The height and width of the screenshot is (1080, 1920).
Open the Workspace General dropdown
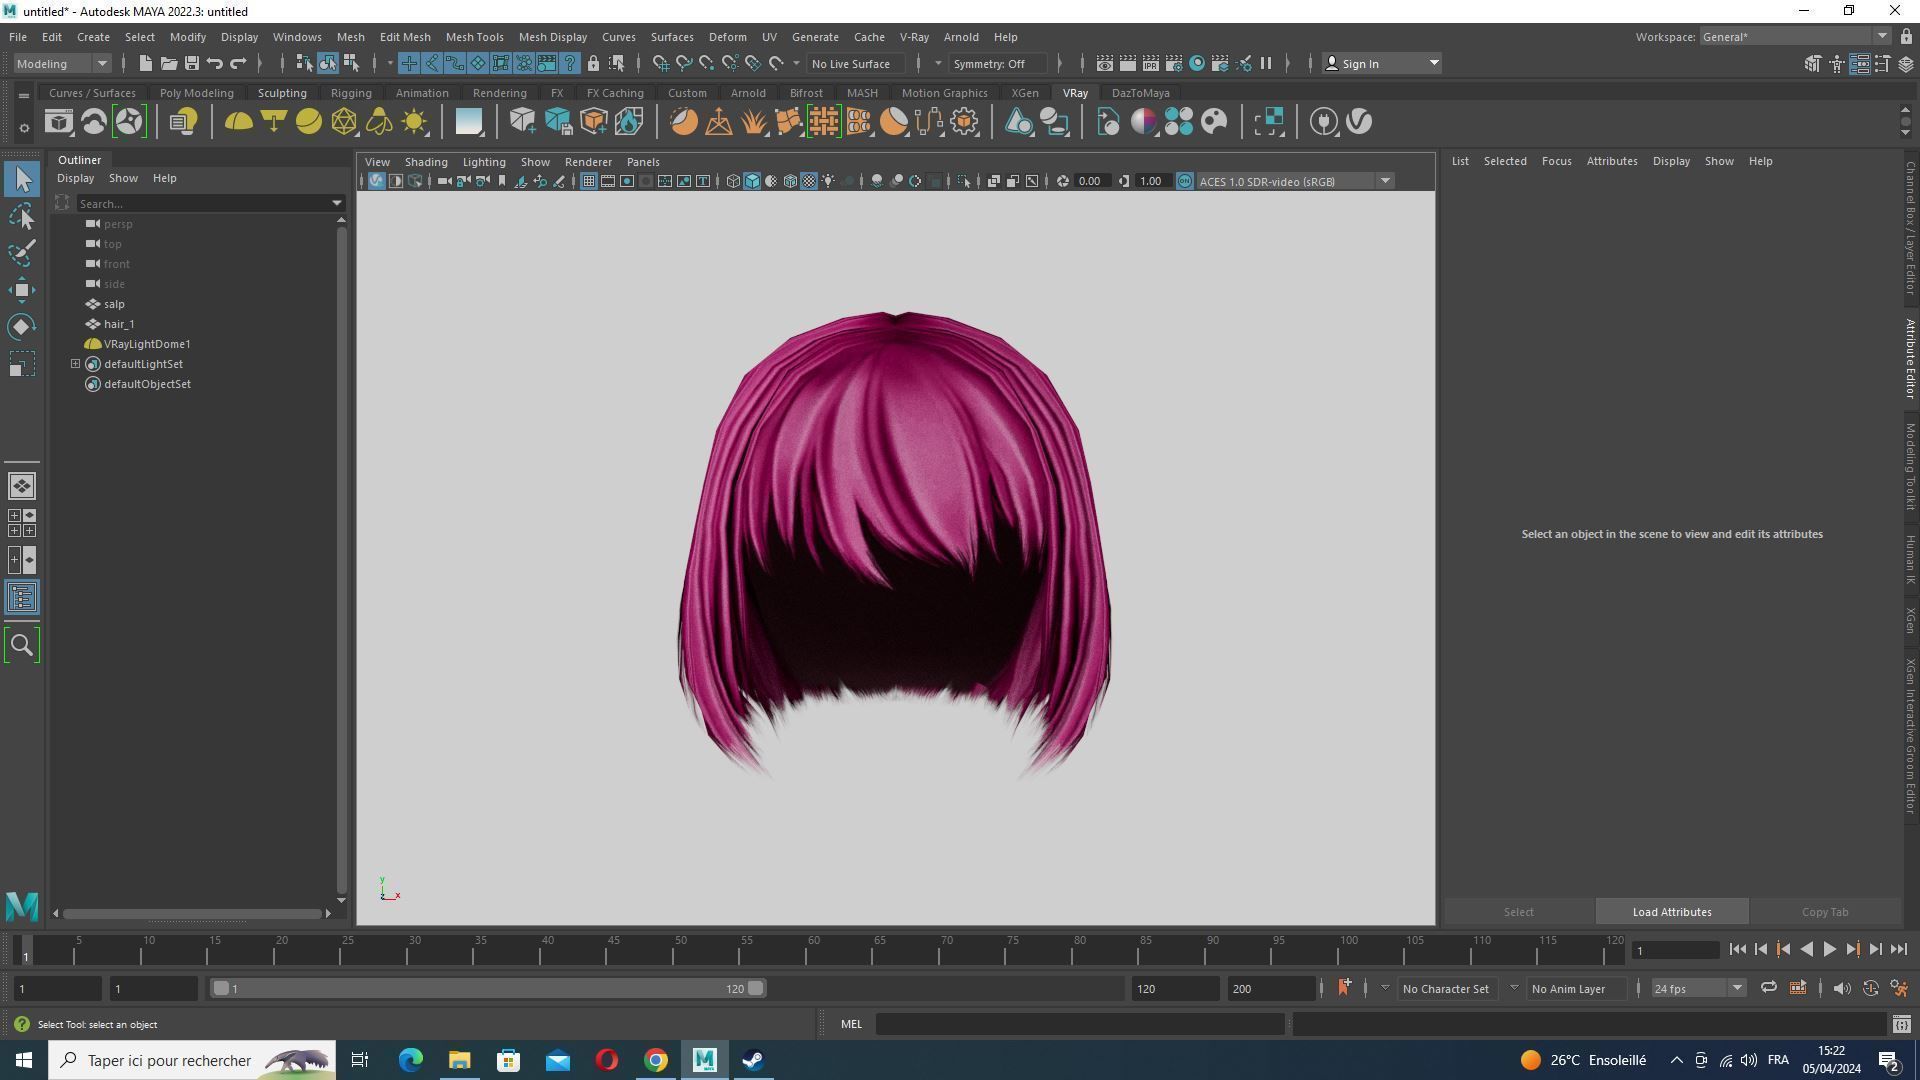1795,37
